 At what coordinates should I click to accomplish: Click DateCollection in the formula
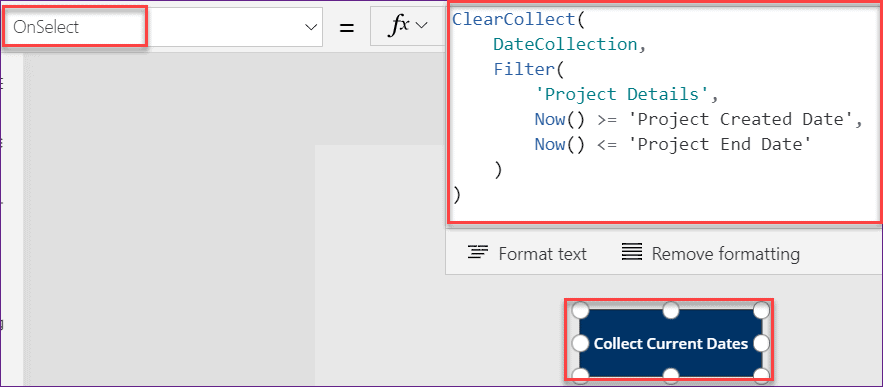tap(565, 44)
